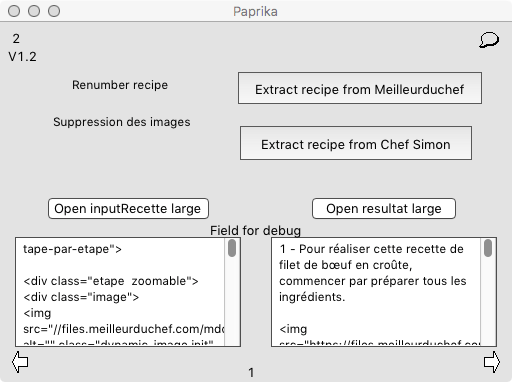Image resolution: width=512 pixels, height=382 pixels.
Task: Maximize the Paprika window
Action: tap(54, 11)
